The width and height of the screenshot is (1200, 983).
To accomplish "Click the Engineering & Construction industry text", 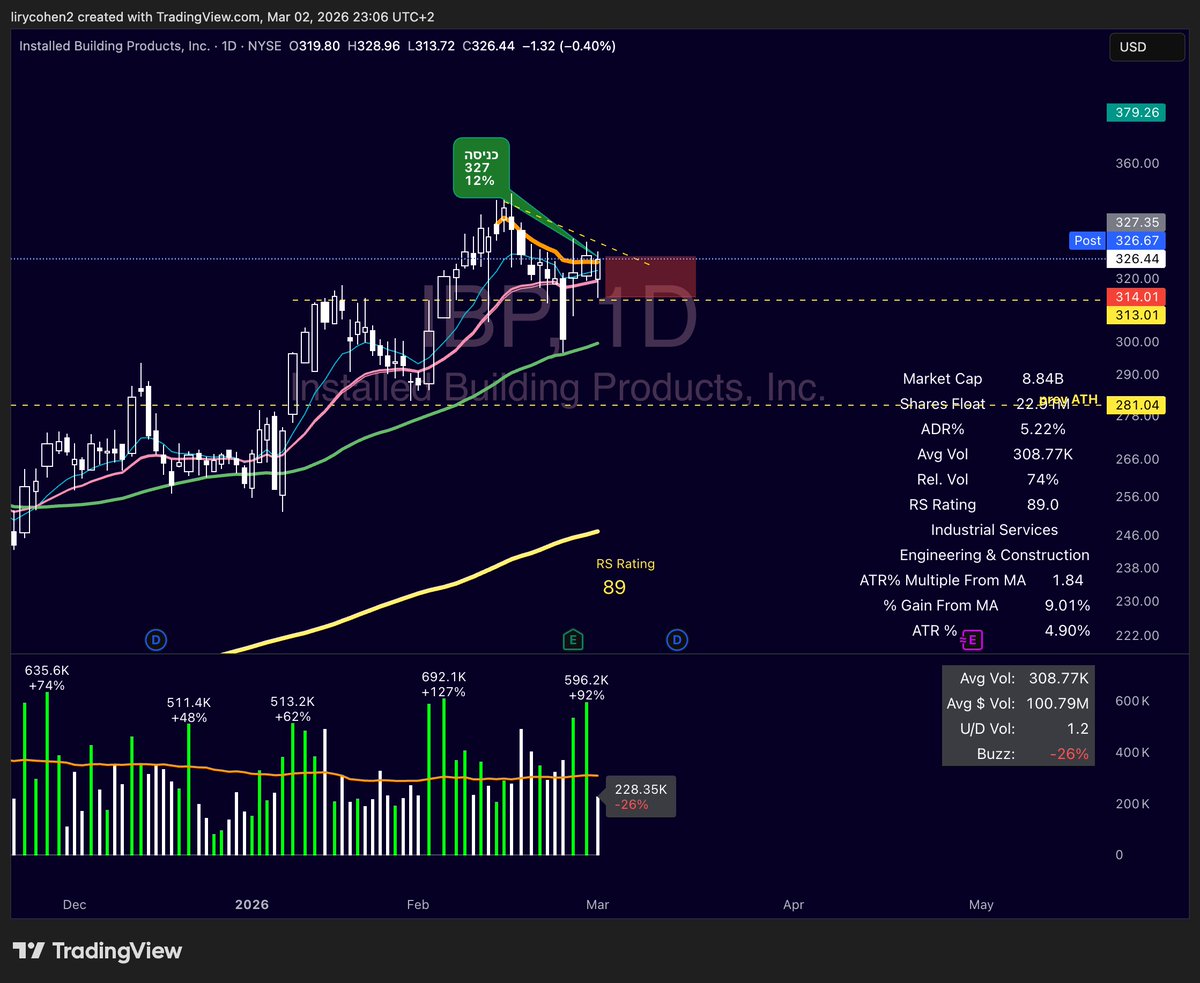I will click(x=994, y=555).
